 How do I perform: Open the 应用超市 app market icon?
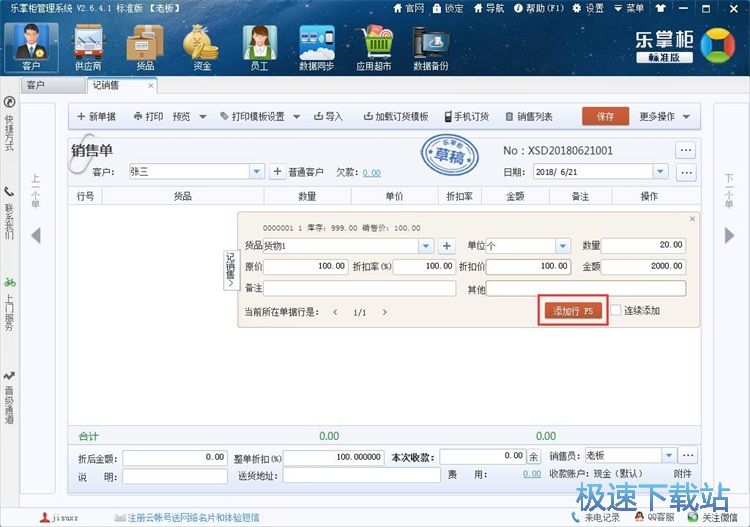click(x=374, y=47)
